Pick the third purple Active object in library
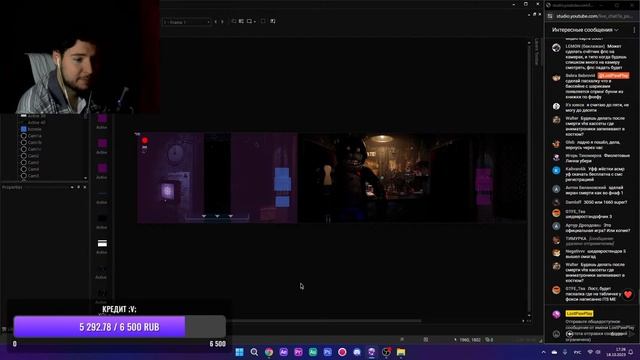The height and width of the screenshot is (360, 640). click(x=102, y=169)
